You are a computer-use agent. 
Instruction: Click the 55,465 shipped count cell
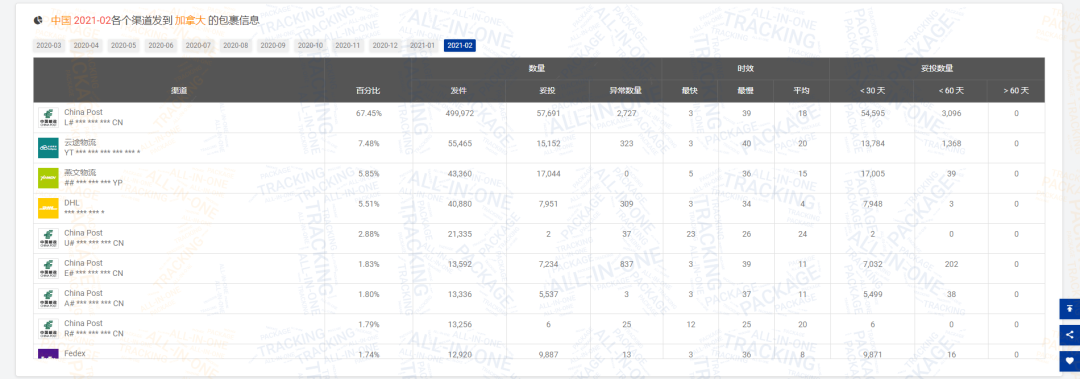459,143
